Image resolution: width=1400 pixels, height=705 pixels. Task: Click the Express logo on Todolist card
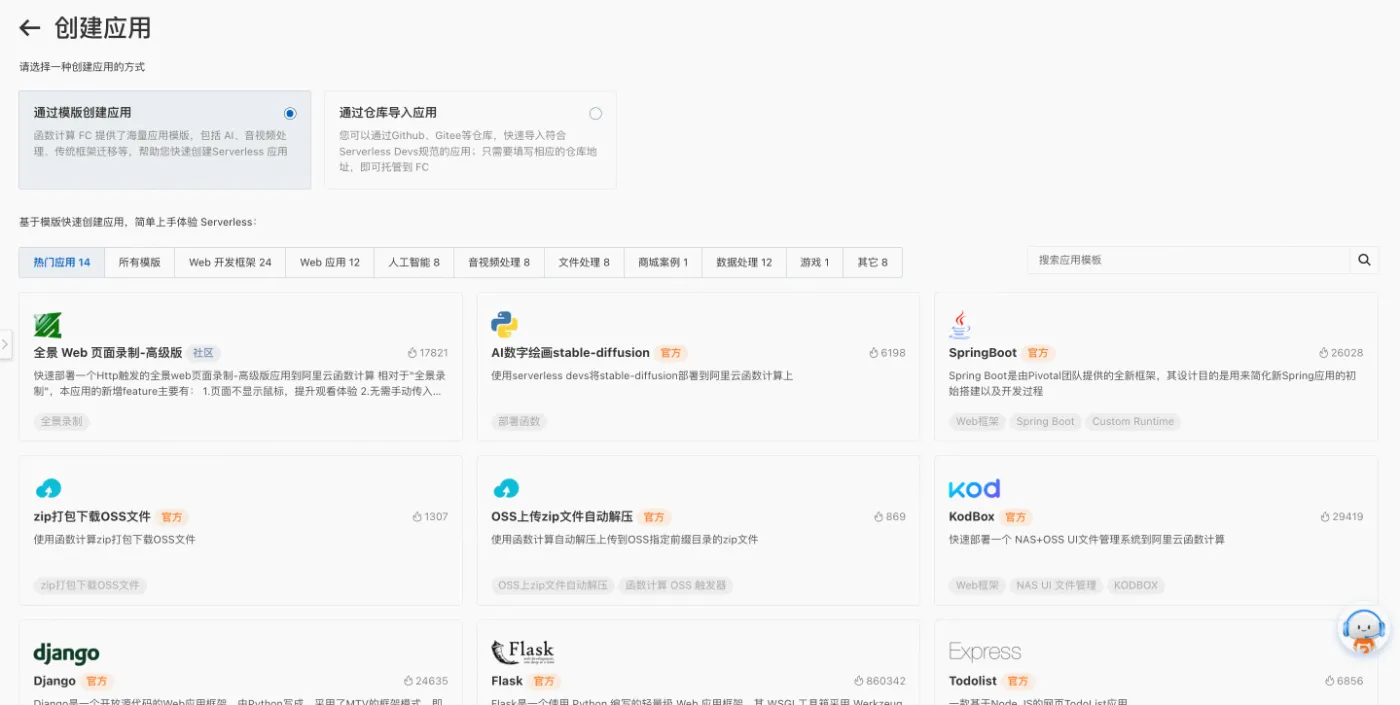pos(985,652)
